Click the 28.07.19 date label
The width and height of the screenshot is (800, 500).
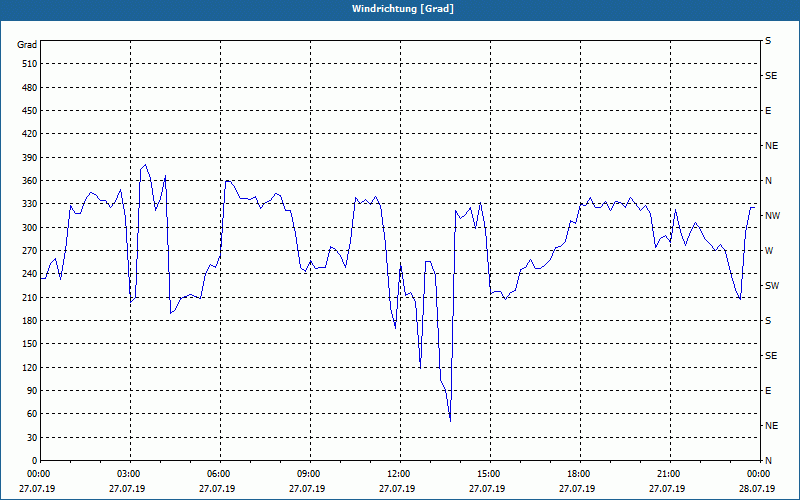tap(757, 489)
